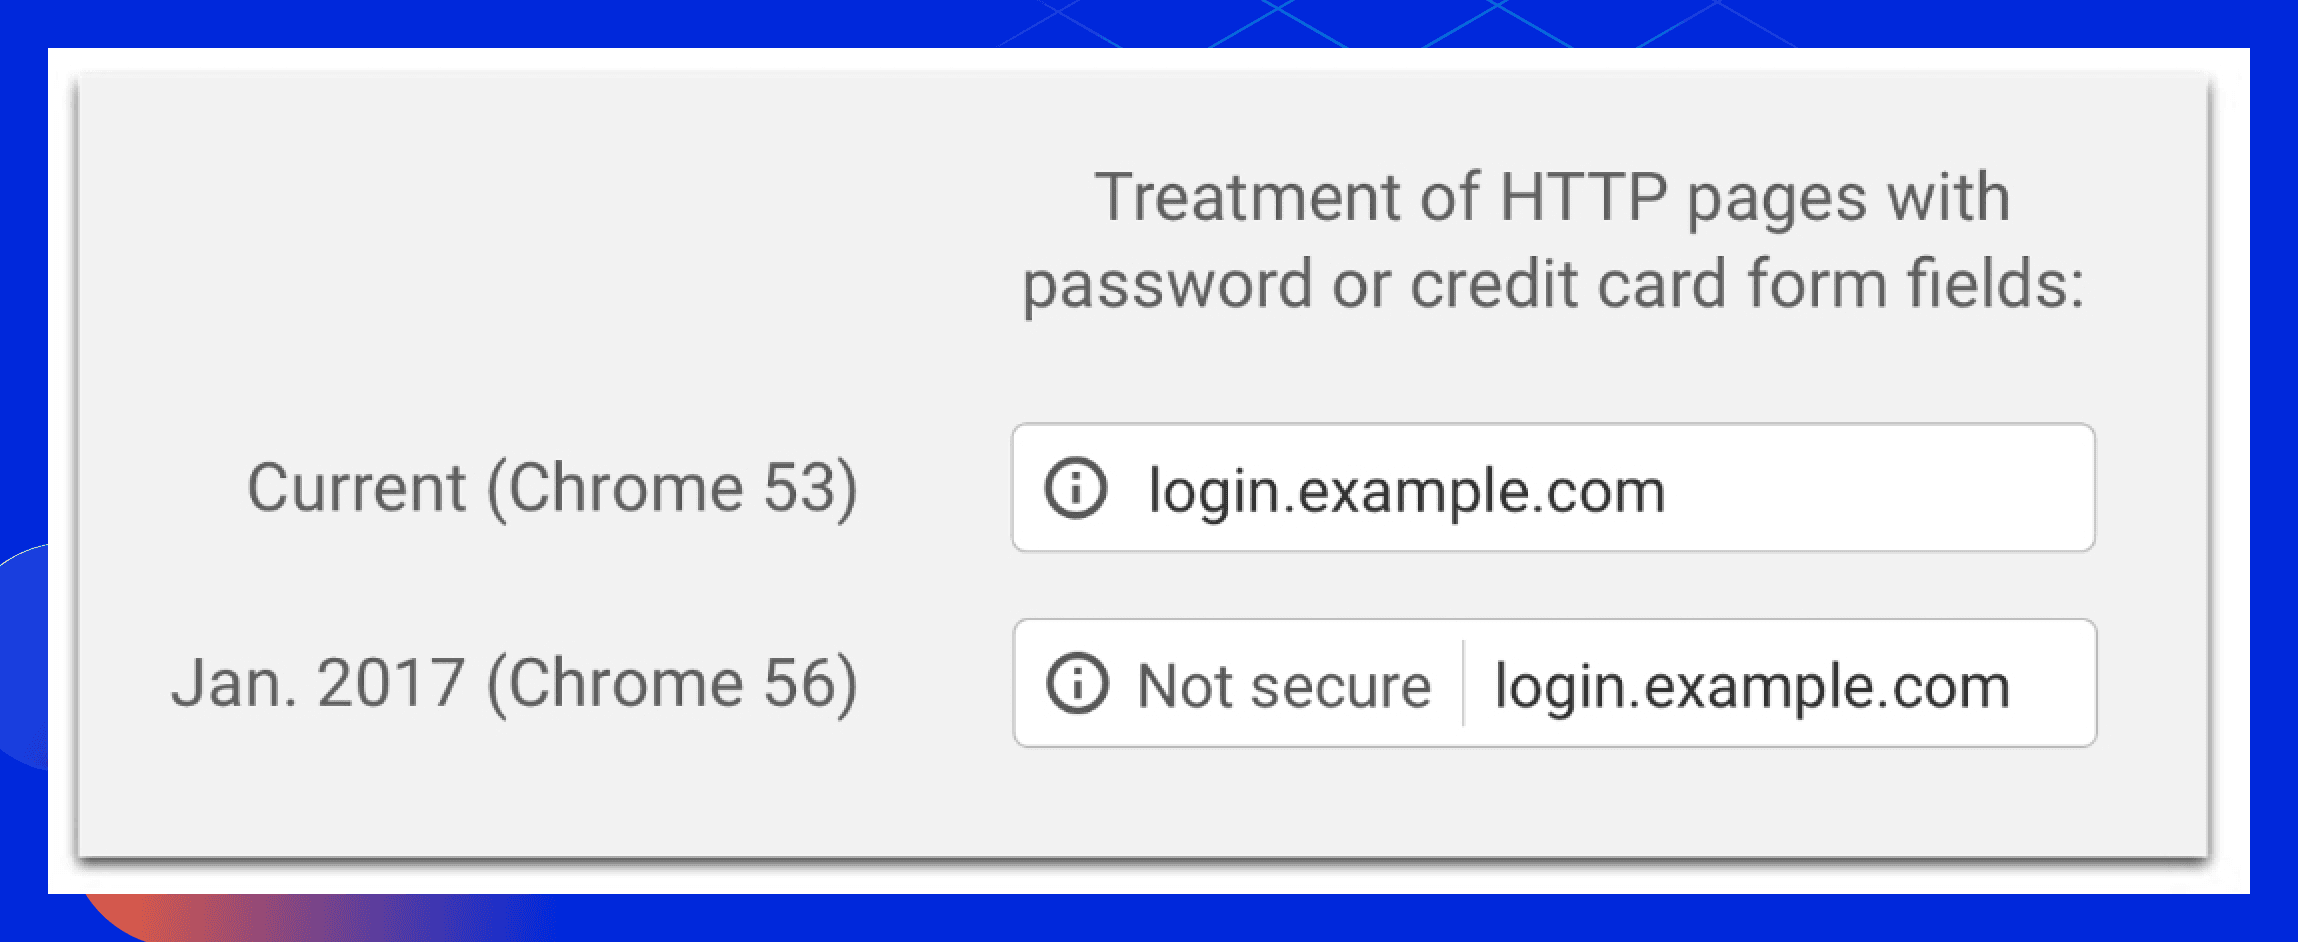Click the Not secure label
The height and width of the screenshot is (942, 2298).
(1284, 686)
